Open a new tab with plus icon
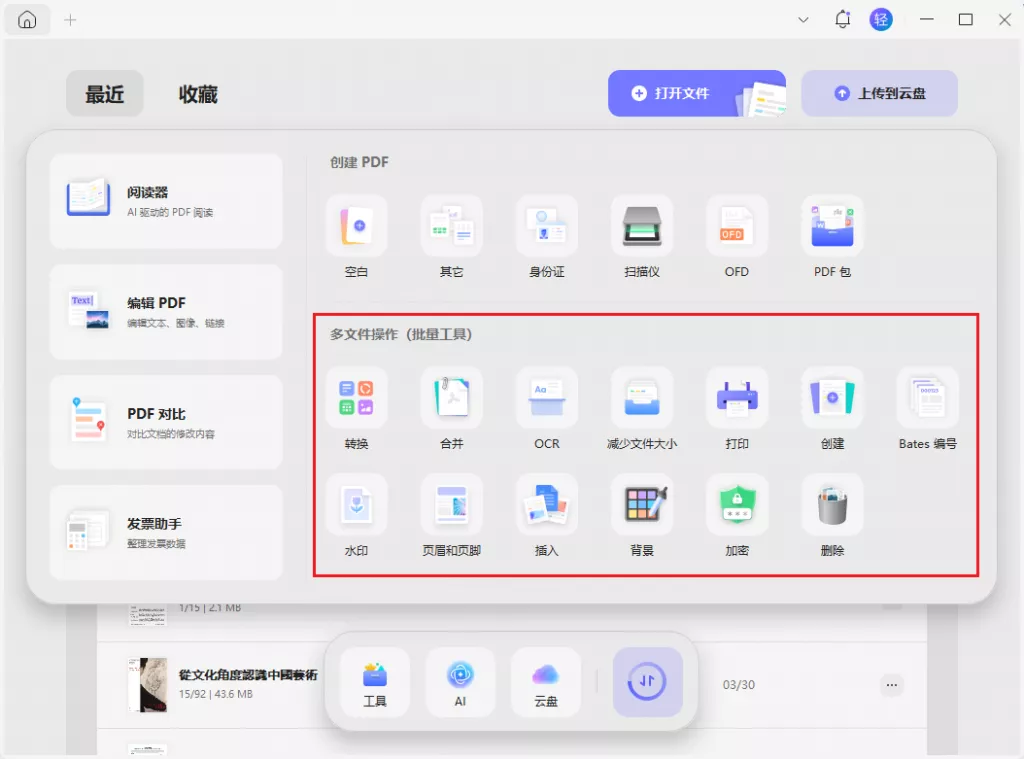This screenshot has height=759, width=1024. point(71,20)
